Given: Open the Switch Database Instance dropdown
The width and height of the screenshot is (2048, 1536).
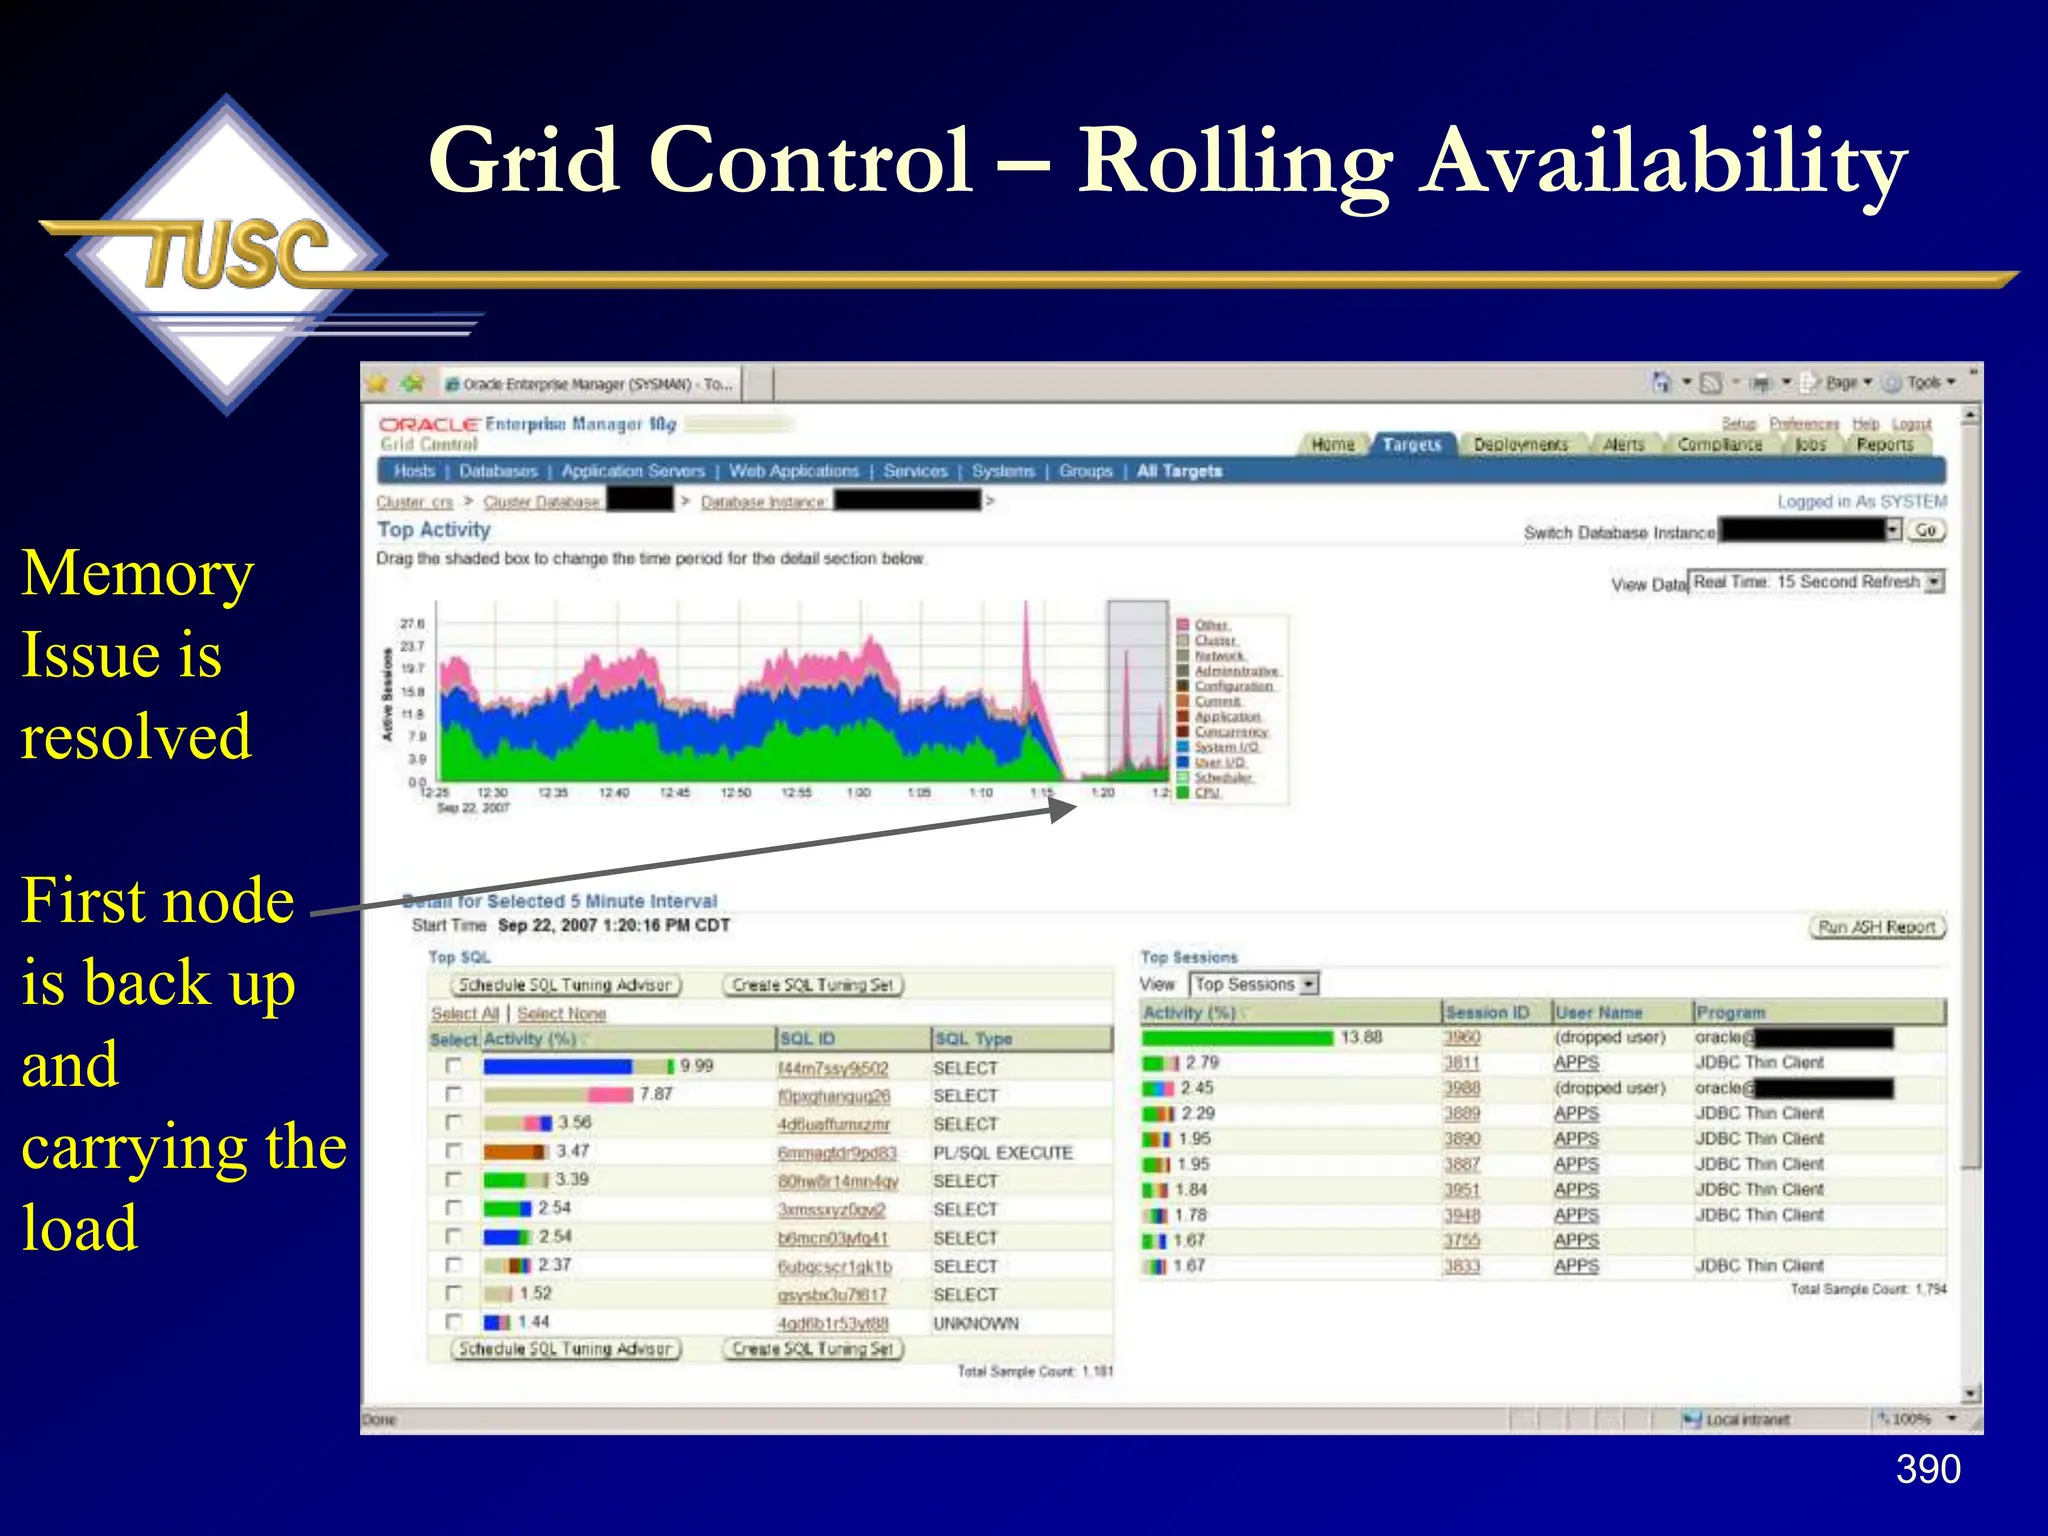Looking at the screenshot, I should [1809, 531].
